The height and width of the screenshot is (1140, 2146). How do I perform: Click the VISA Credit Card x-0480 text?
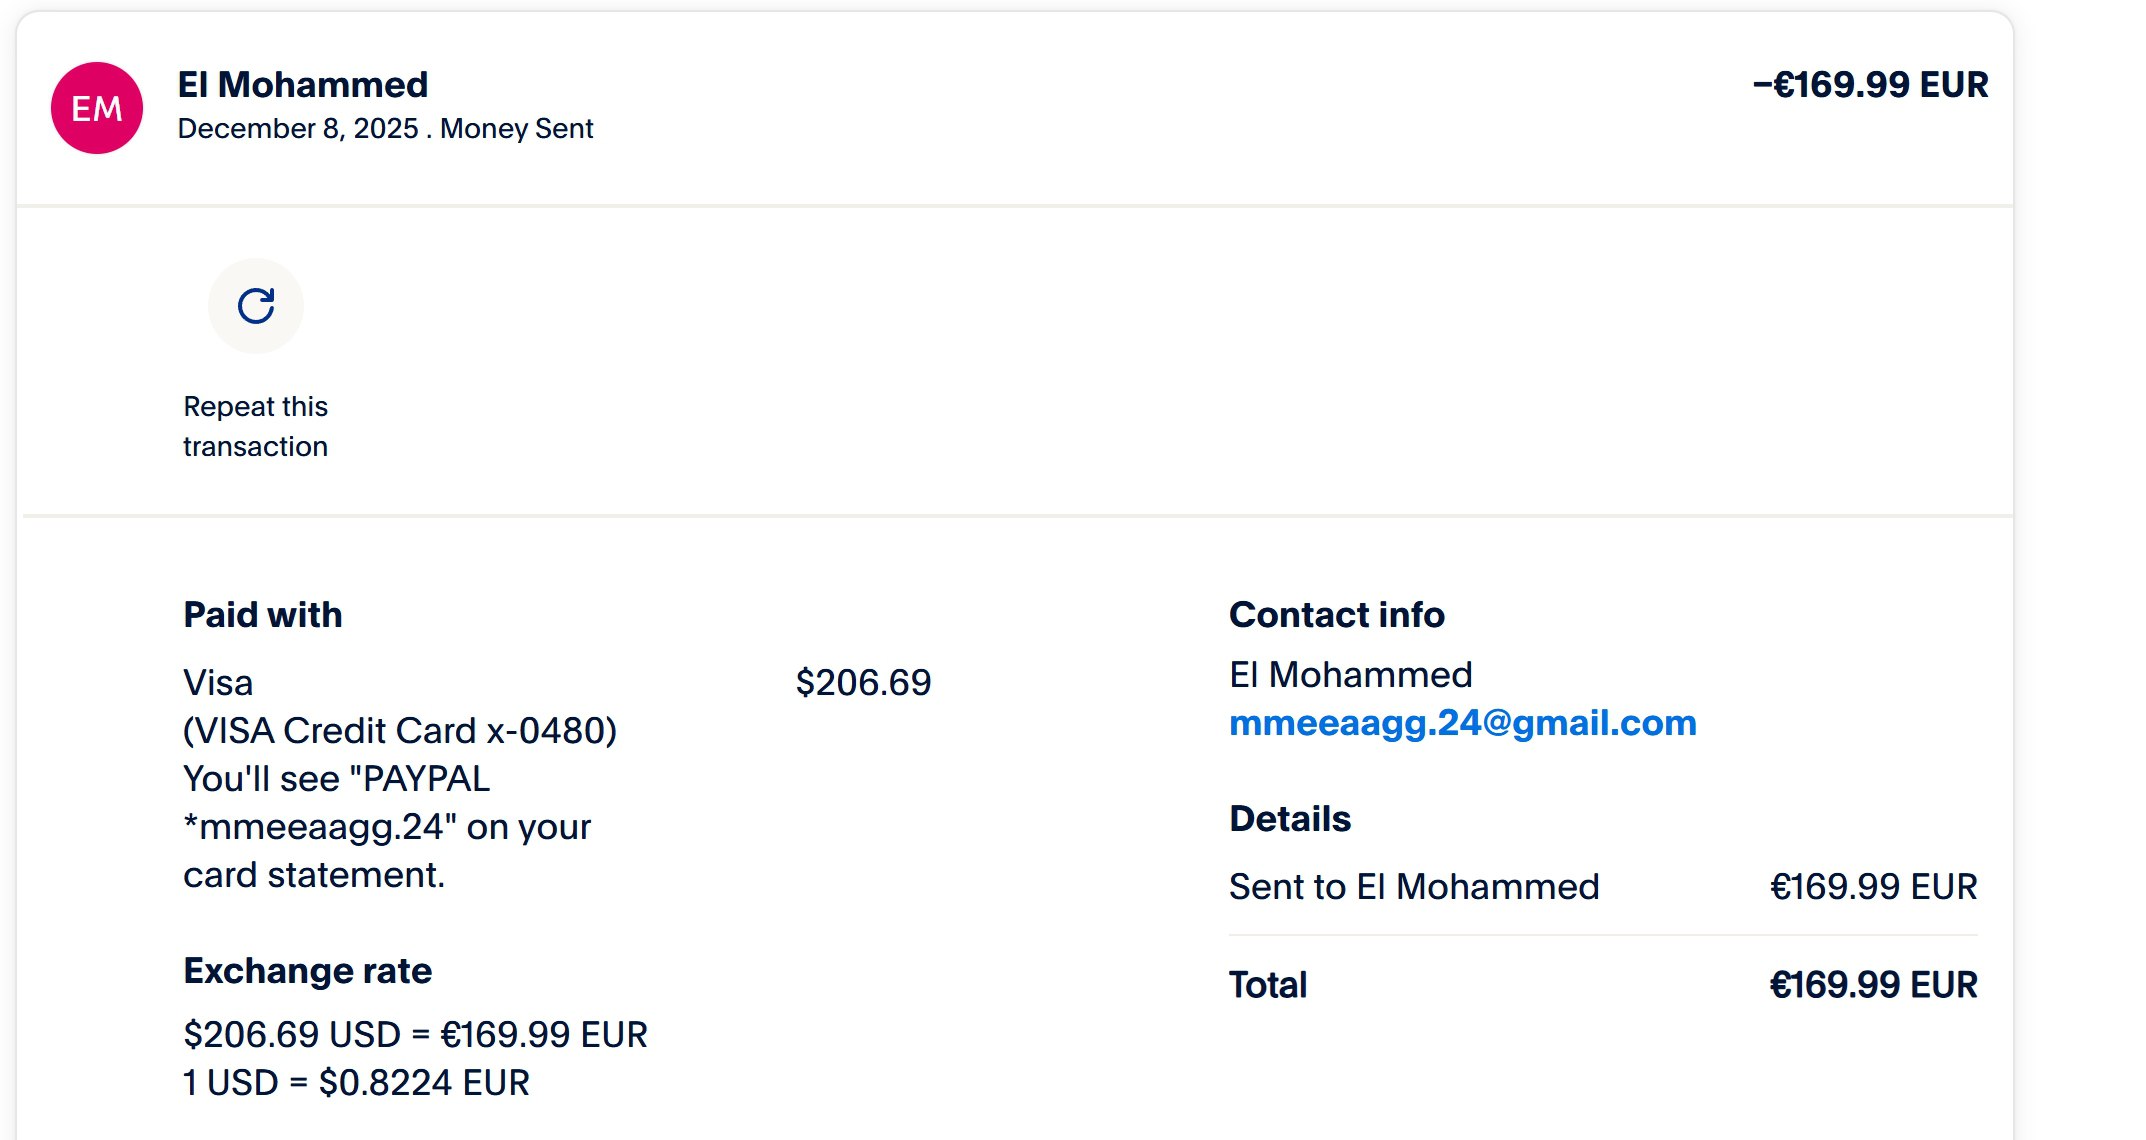pyautogui.click(x=400, y=731)
